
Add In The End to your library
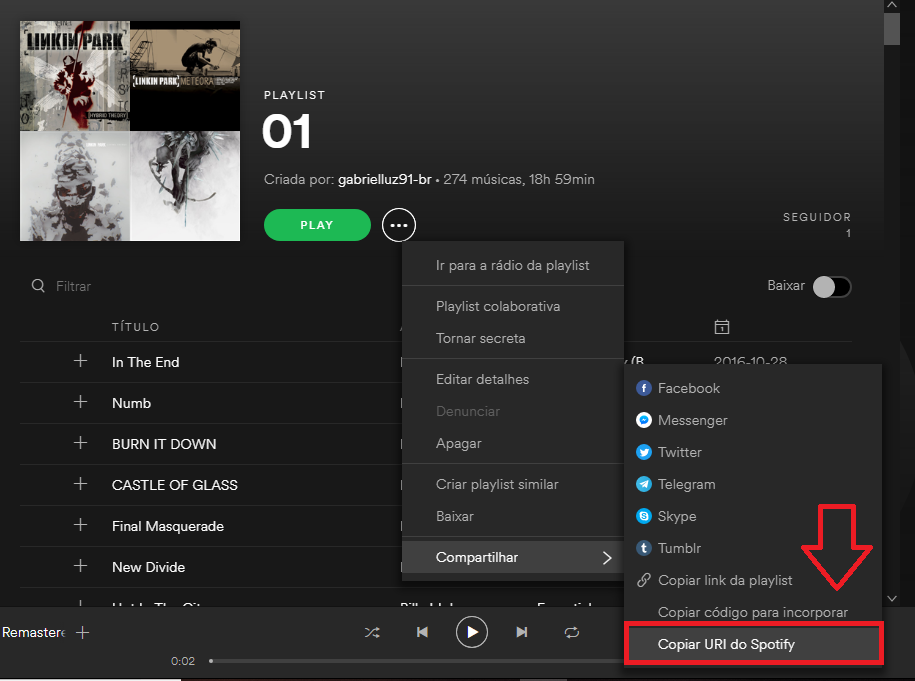click(82, 362)
